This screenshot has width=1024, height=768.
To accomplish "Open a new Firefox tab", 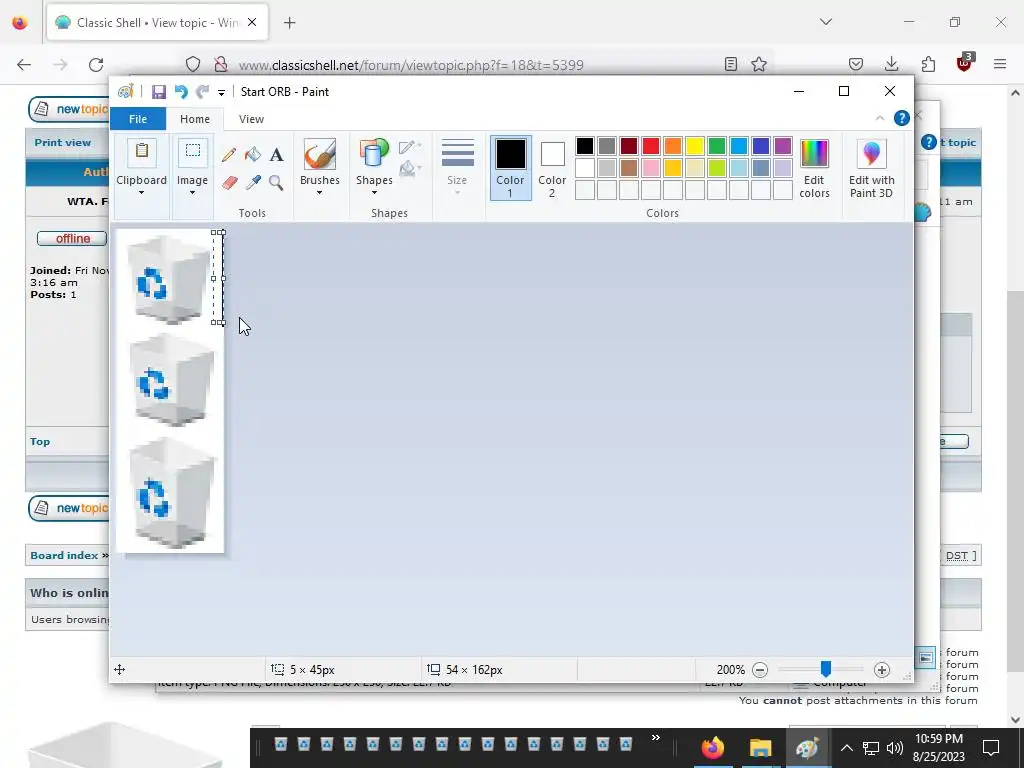I will coord(289,23).
